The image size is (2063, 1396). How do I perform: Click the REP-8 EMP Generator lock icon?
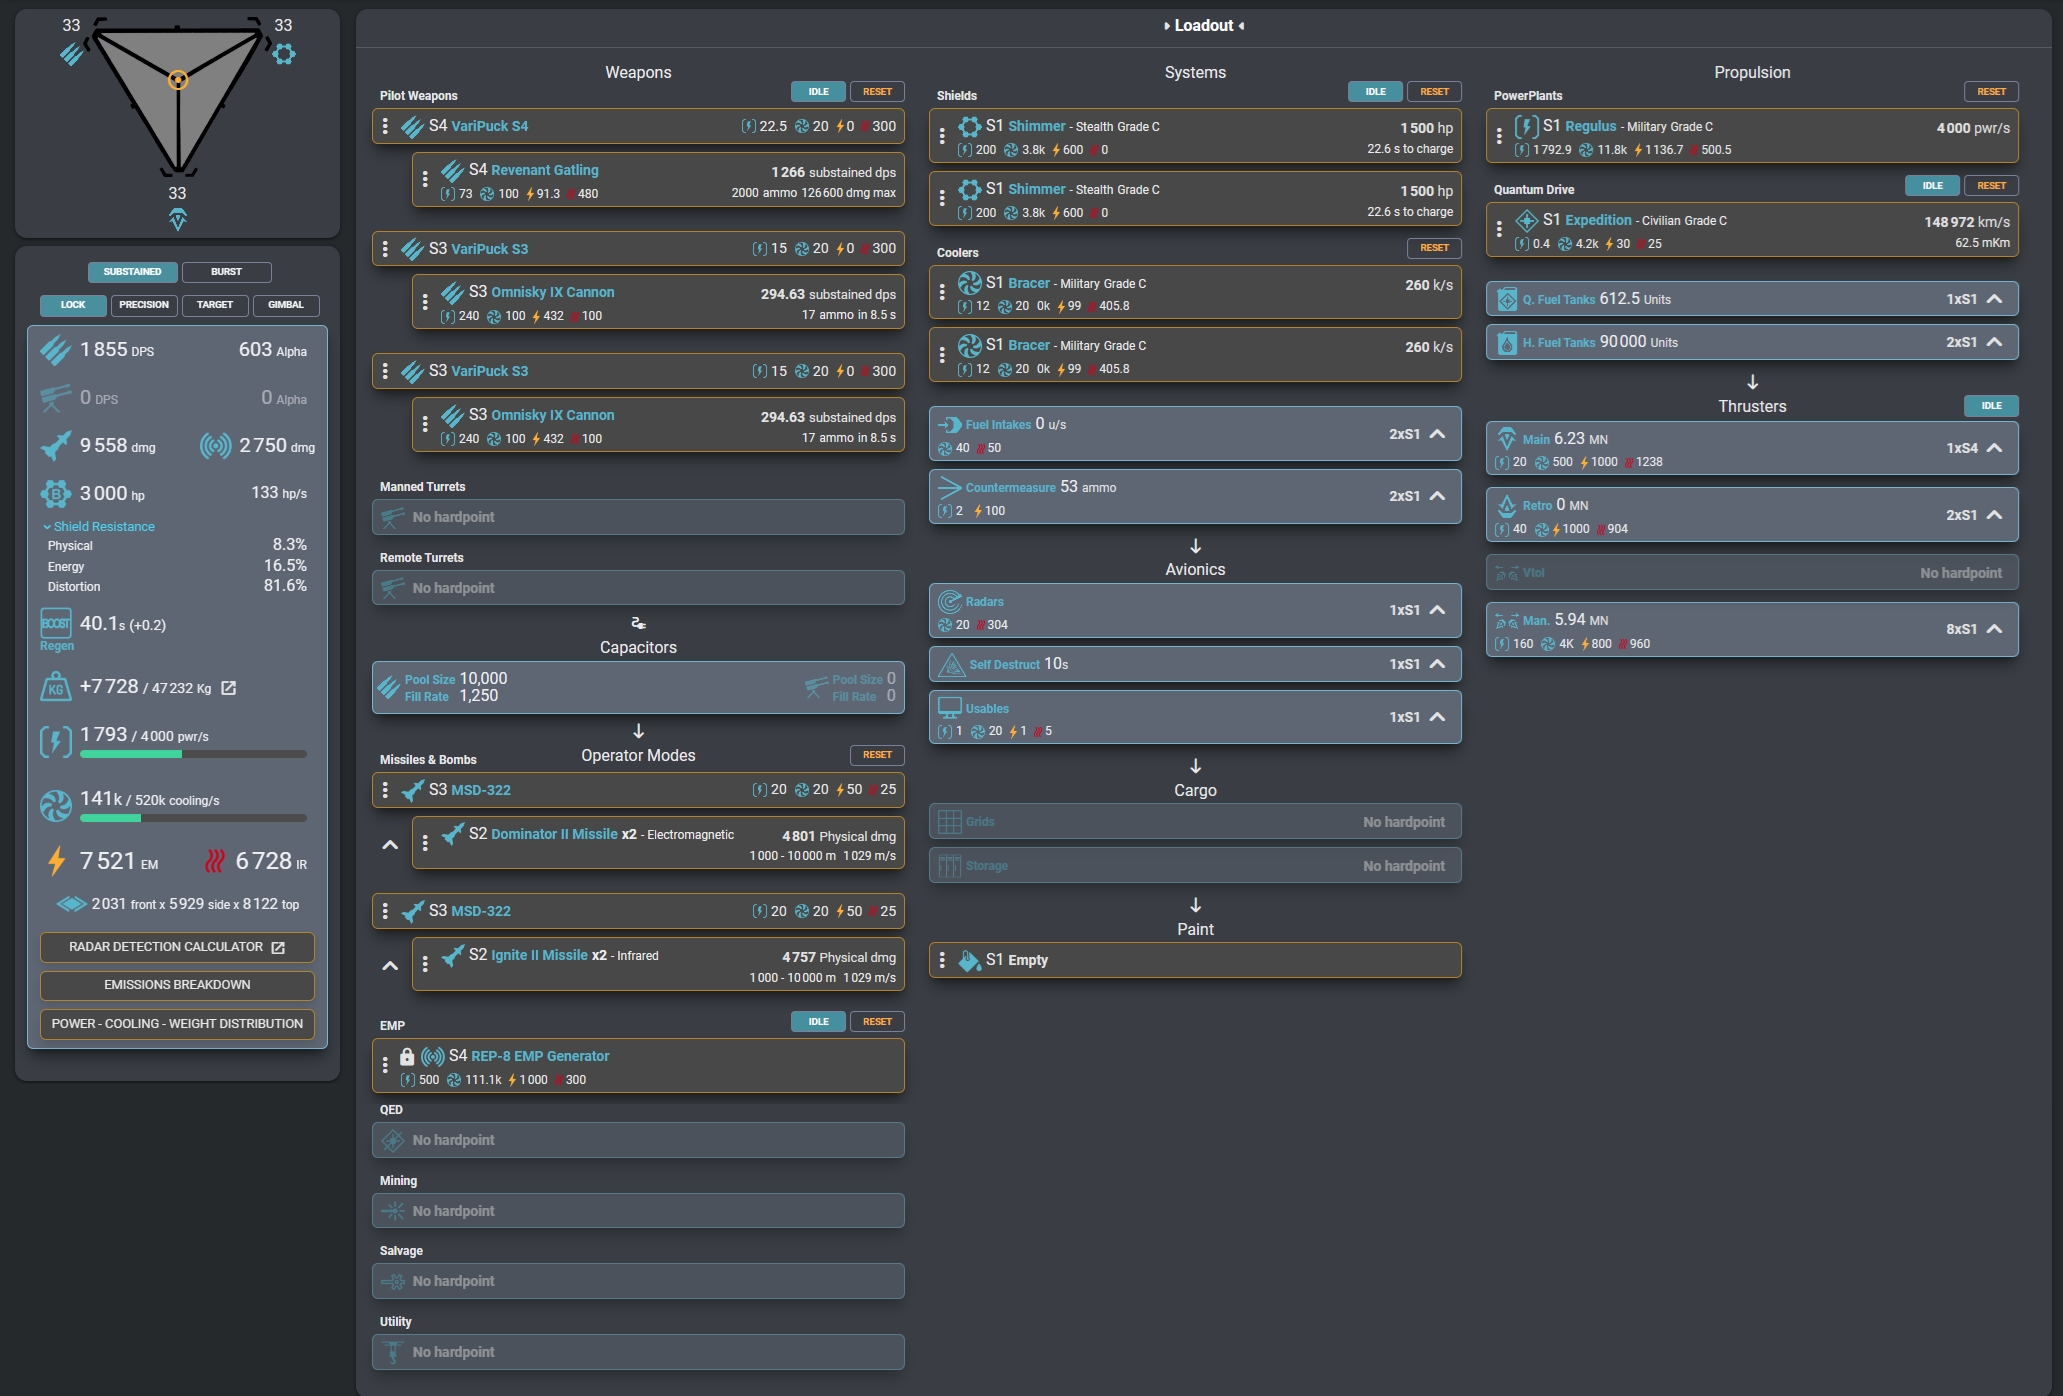tap(407, 1056)
